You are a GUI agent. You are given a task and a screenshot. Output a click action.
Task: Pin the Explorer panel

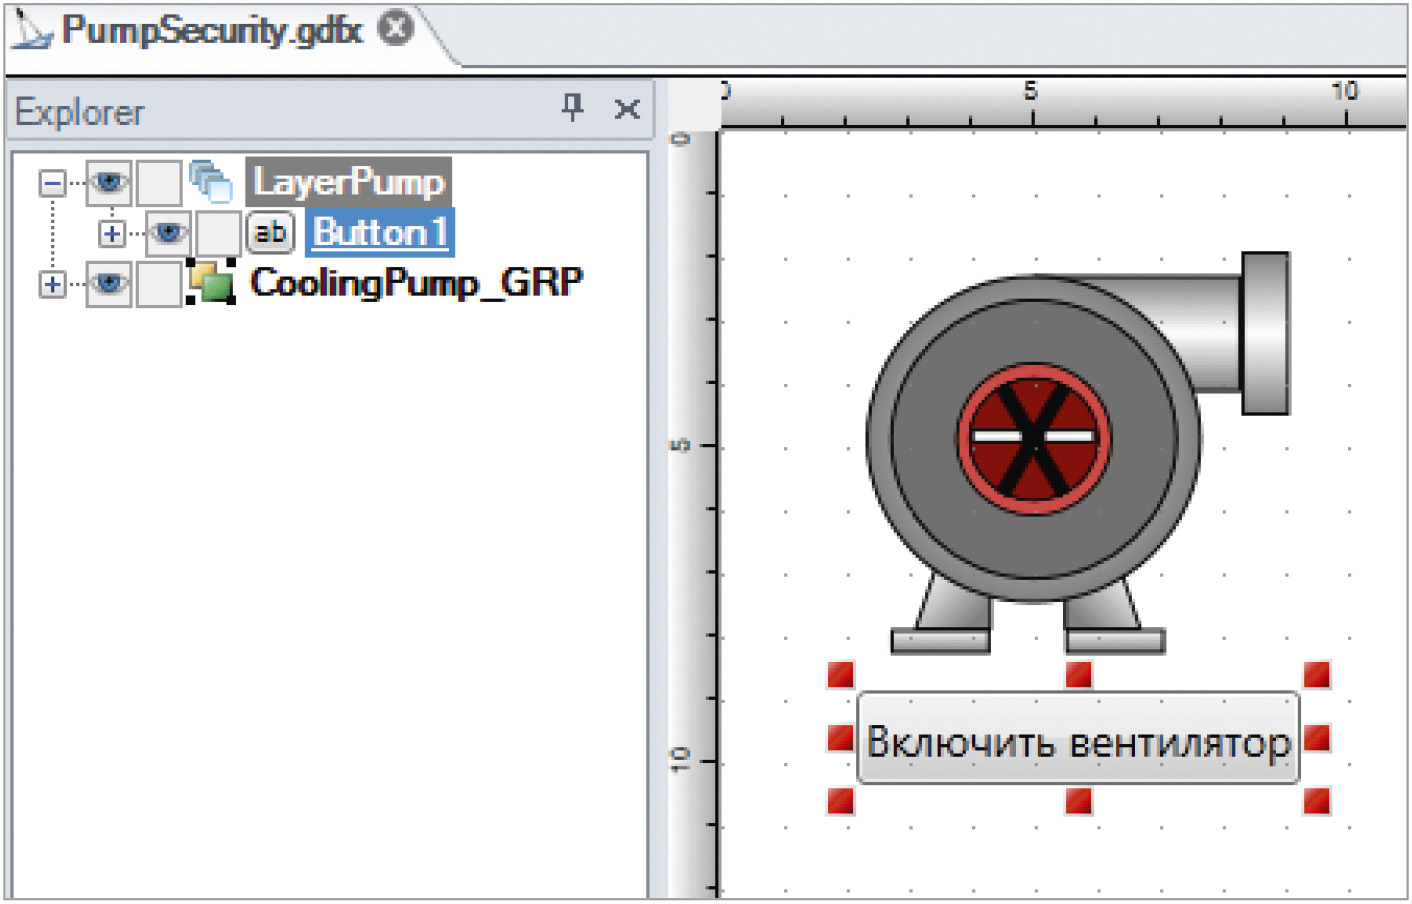[x=572, y=107]
